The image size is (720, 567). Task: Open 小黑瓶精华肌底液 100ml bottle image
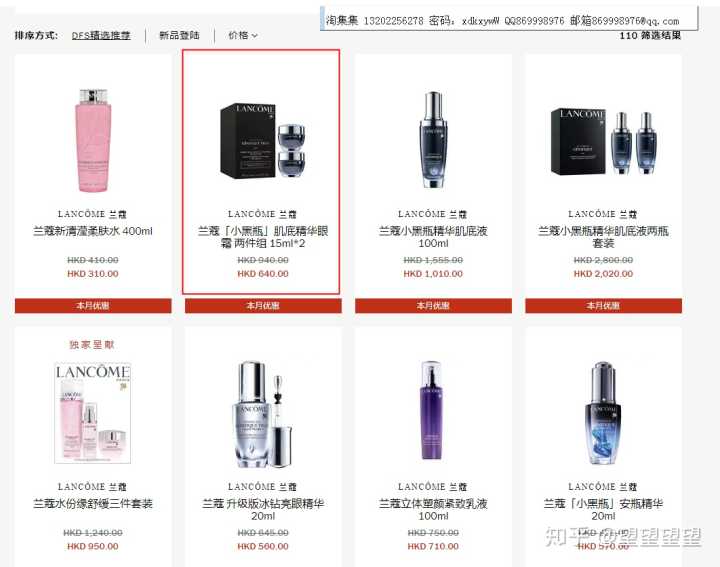click(x=433, y=140)
